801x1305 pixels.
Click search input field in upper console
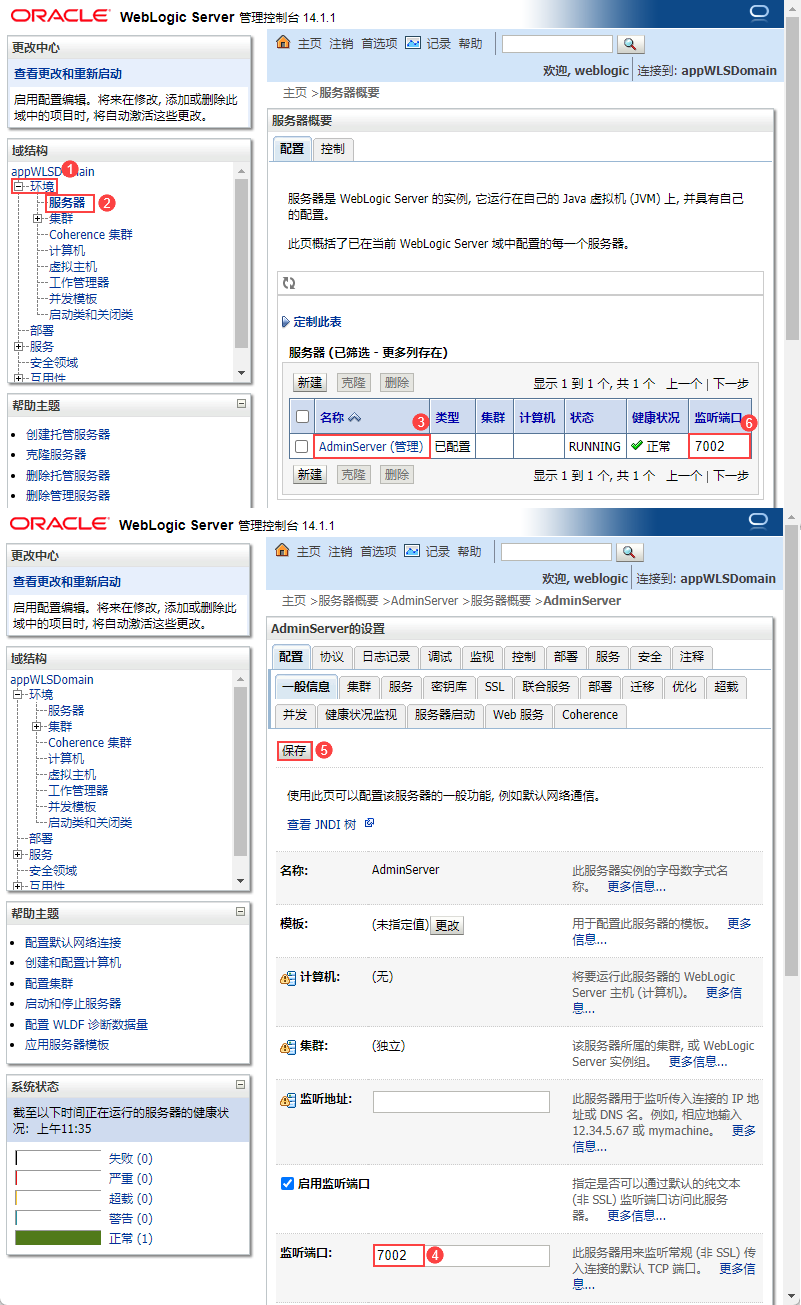click(x=557, y=44)
